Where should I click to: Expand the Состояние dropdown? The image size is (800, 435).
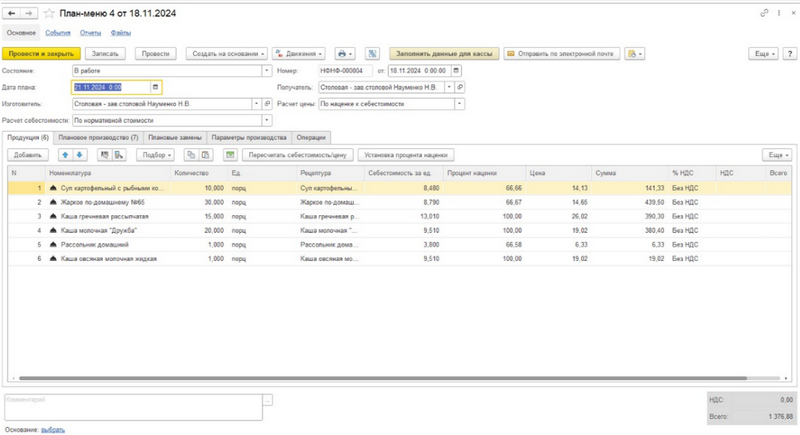coord(266,71)
